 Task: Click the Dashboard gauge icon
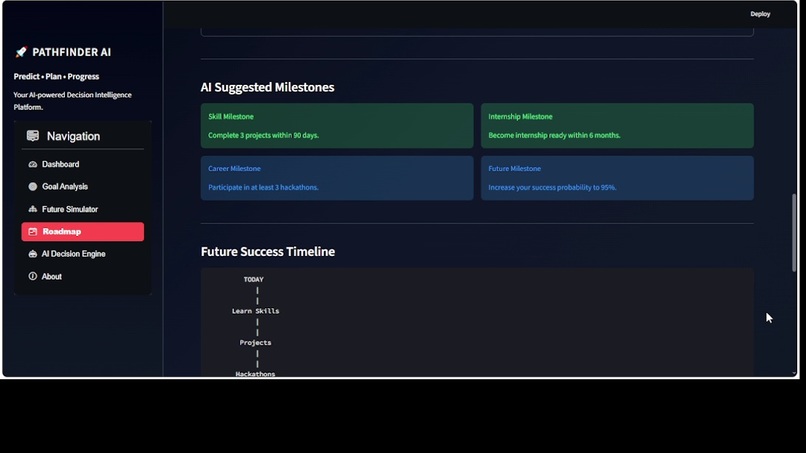33,165
